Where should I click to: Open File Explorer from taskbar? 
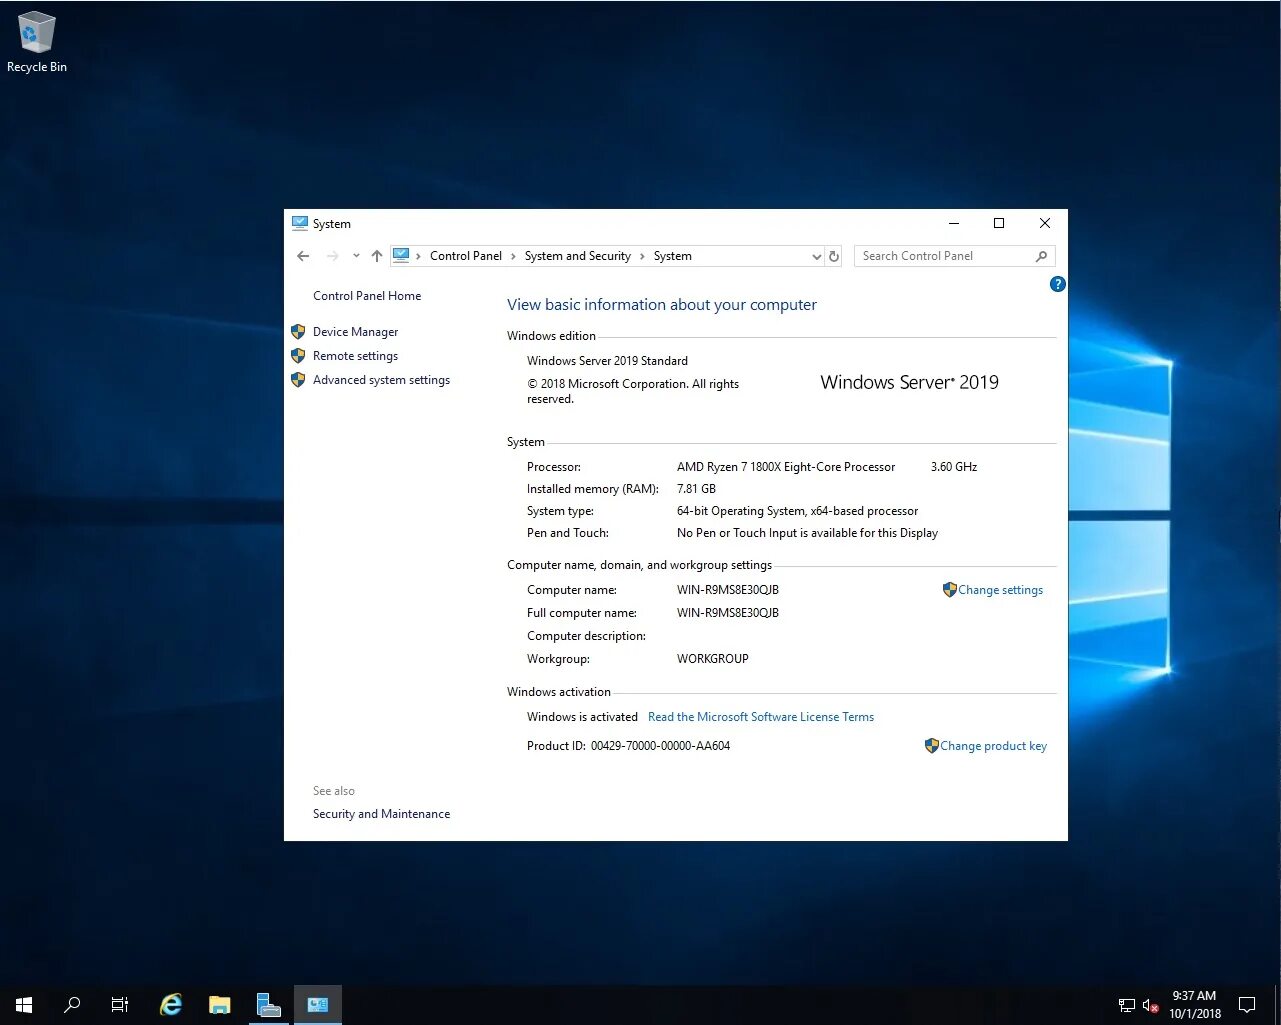tap(219, 1005)
